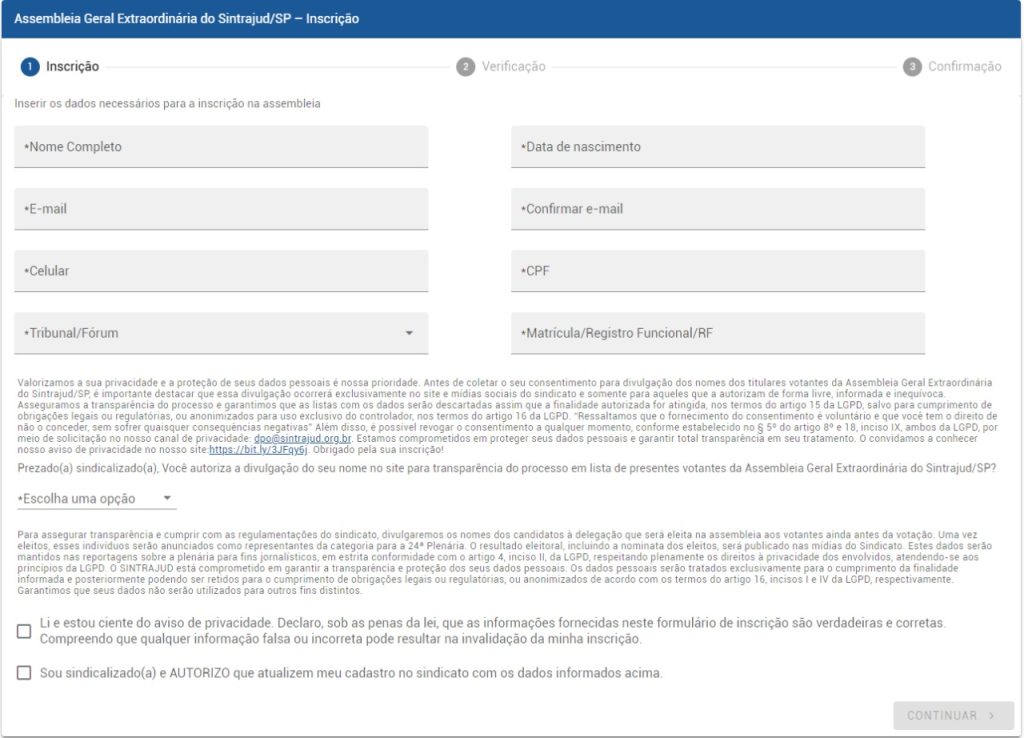Select the Confirmação step label
This screenshot has height=738, width=1024.
point(964,67)
